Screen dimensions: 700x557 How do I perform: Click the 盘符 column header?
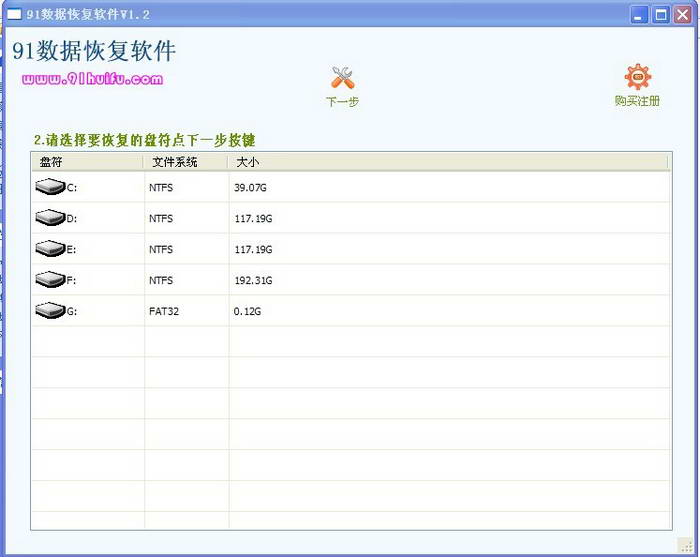point(88,162)
